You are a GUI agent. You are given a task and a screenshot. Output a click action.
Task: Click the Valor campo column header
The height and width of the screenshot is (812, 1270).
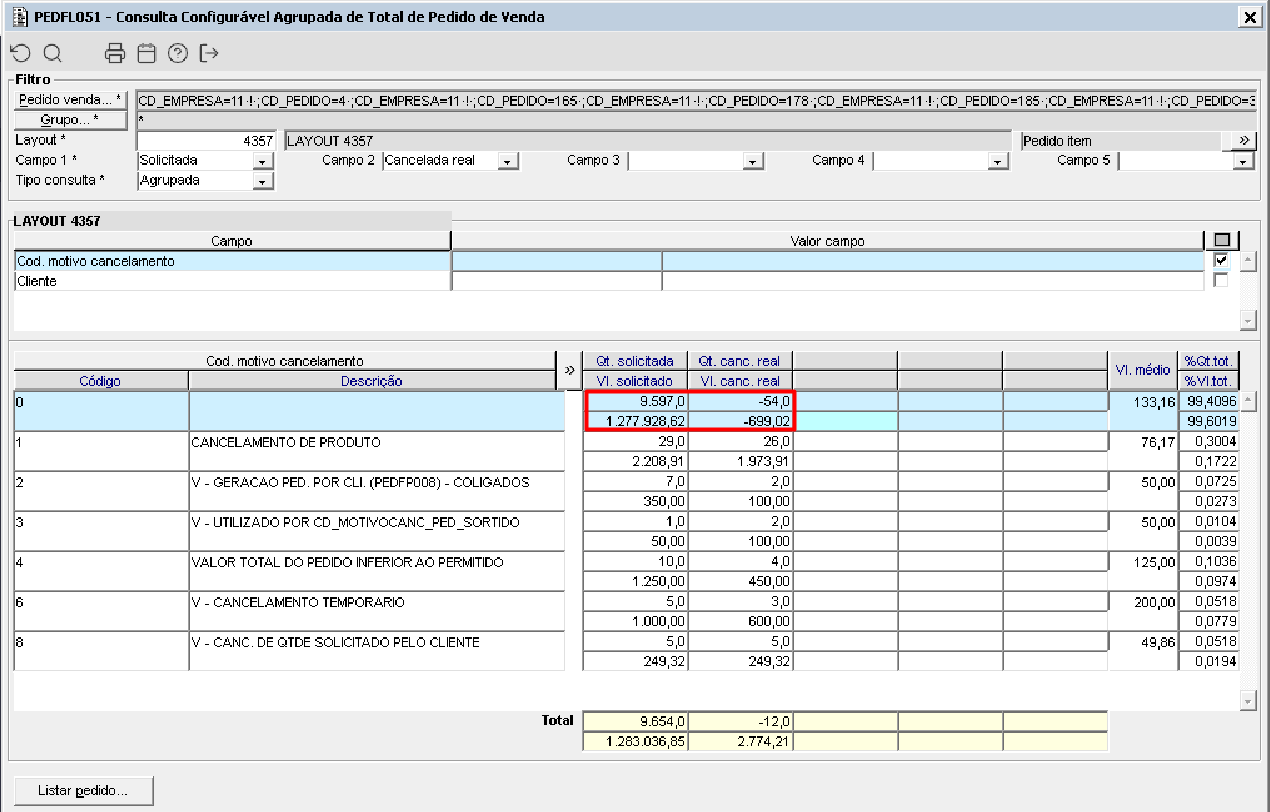pos(827,241)
